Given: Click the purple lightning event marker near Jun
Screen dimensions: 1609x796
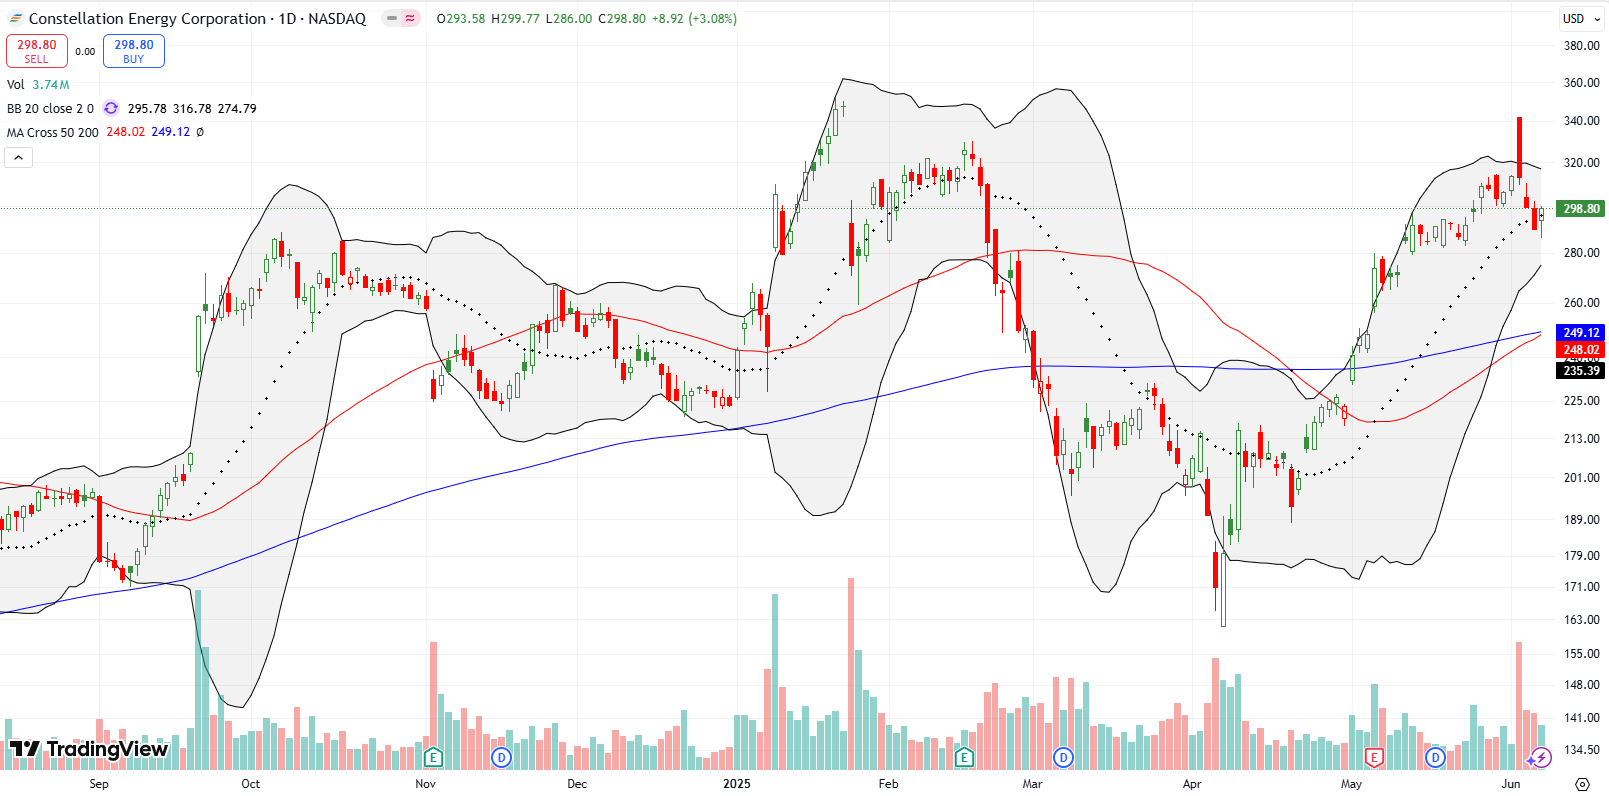Looking at the screenshot, I should tap(1541, 757).
